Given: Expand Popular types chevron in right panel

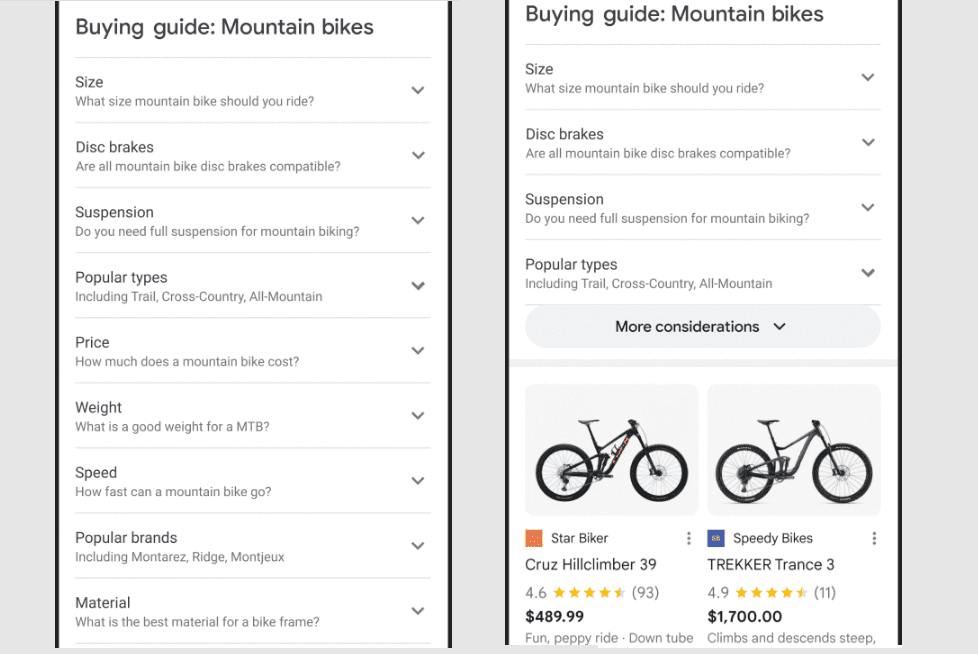Looking at the screenshot, I should 868,272.
